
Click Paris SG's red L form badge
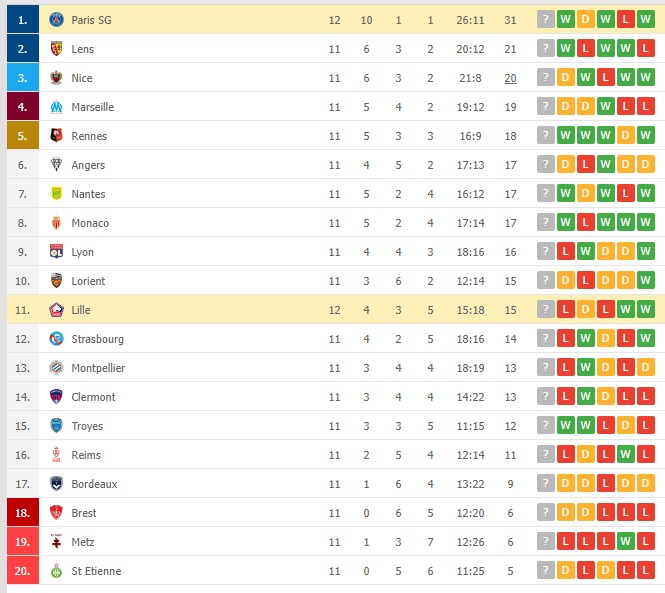(625, 20)
